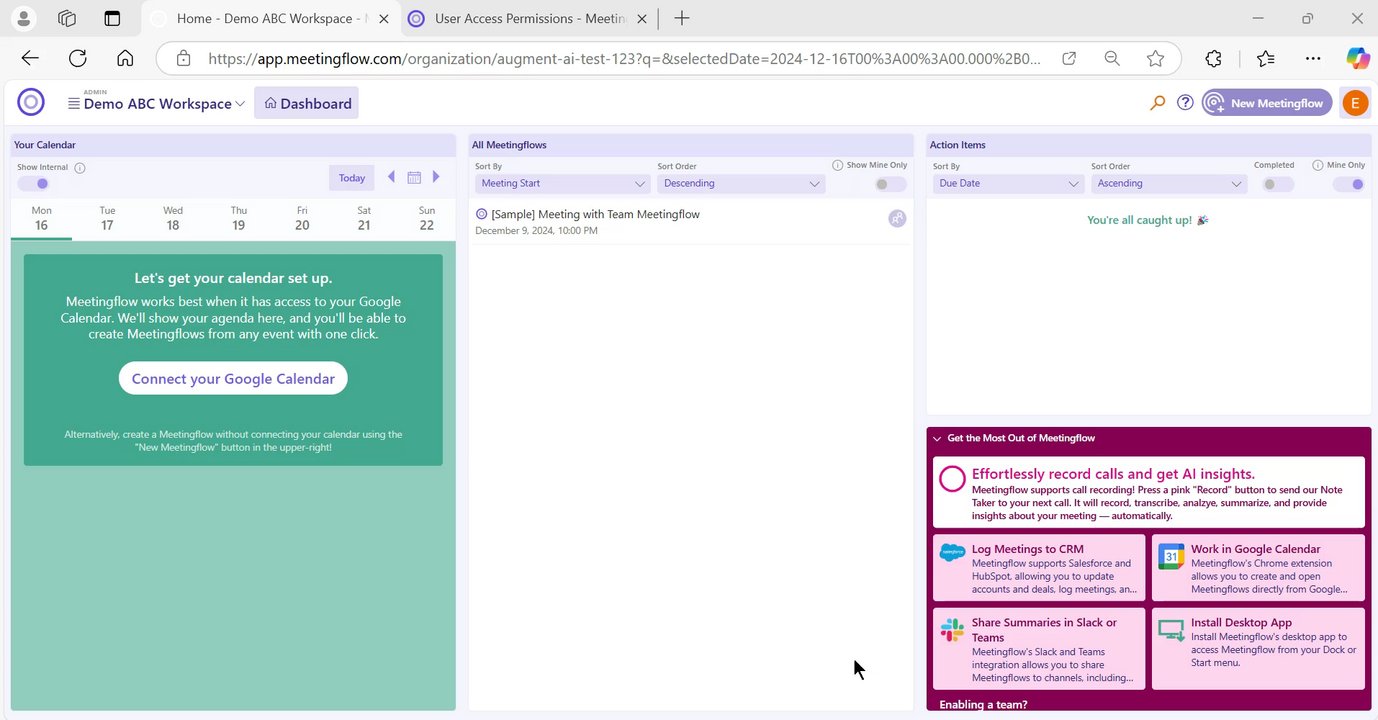The image size is (1378, 720).
Task: Close the Home - Demo ABC Workspace tab
Action: coord(384,18)
